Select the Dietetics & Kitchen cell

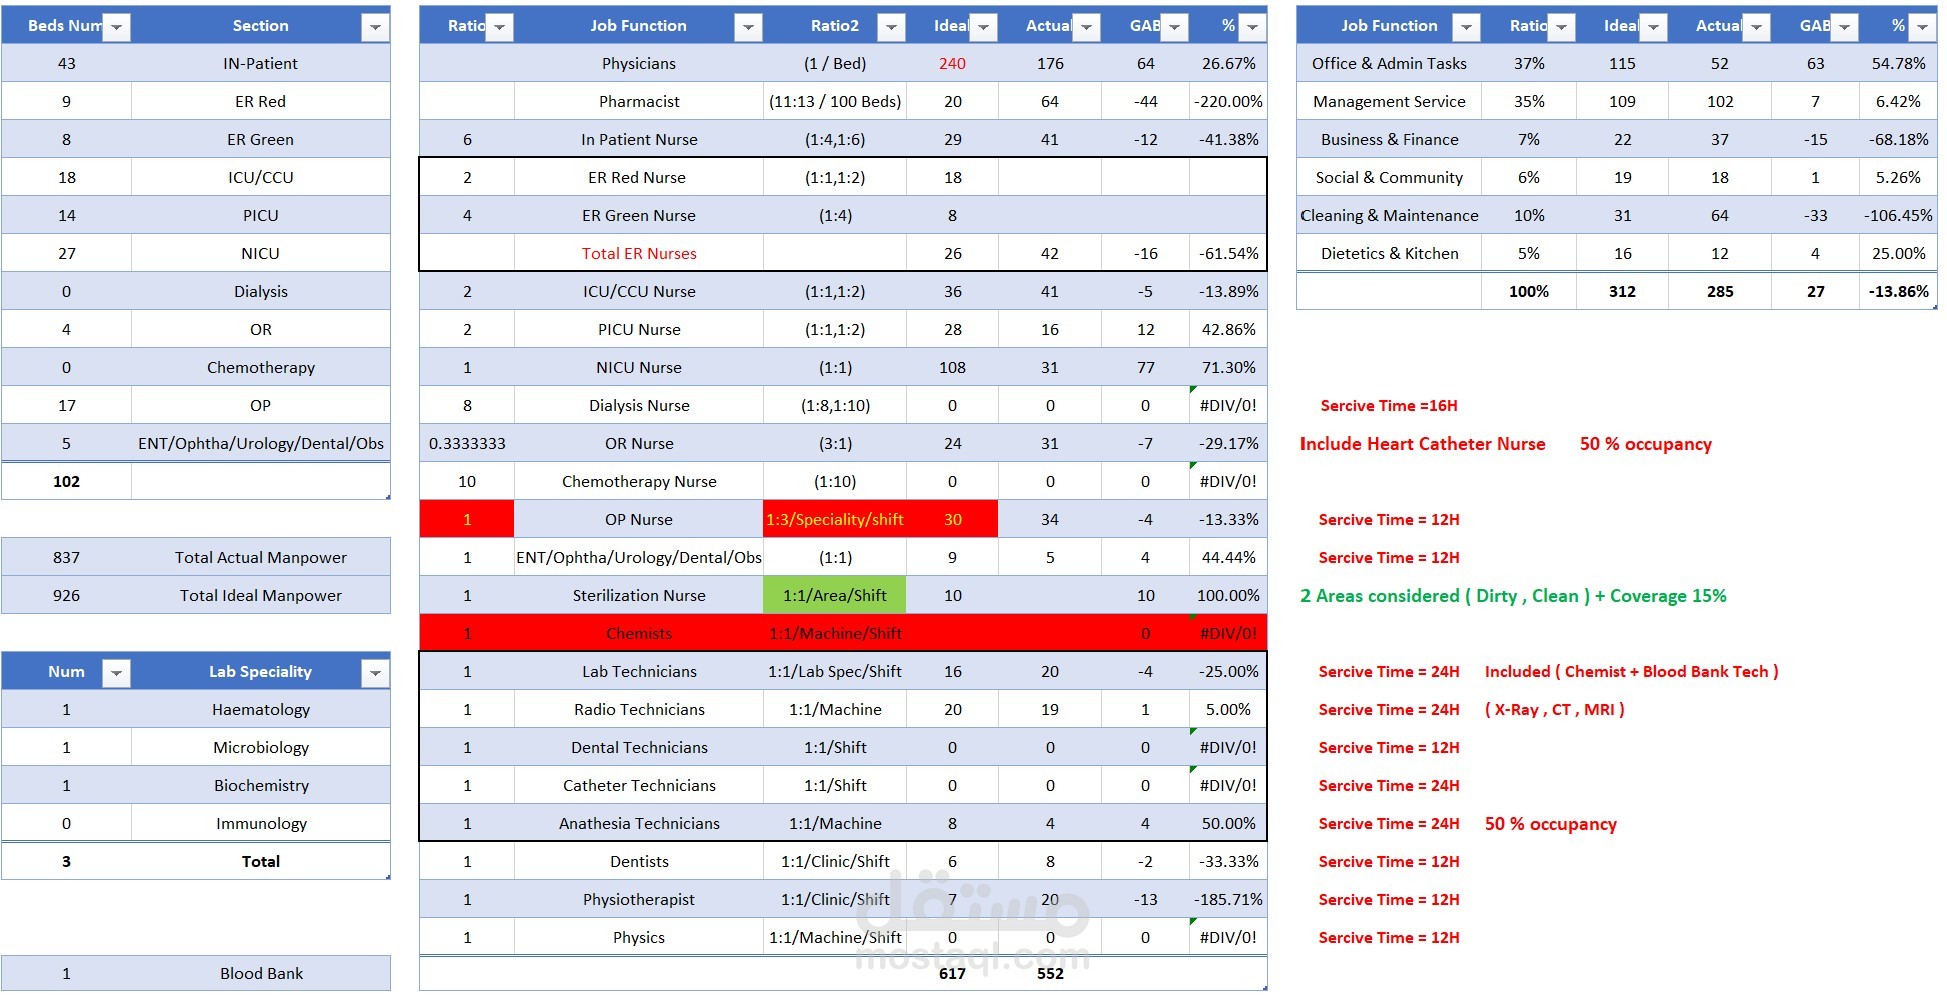pyautogui.click(x=1389, y=253)
